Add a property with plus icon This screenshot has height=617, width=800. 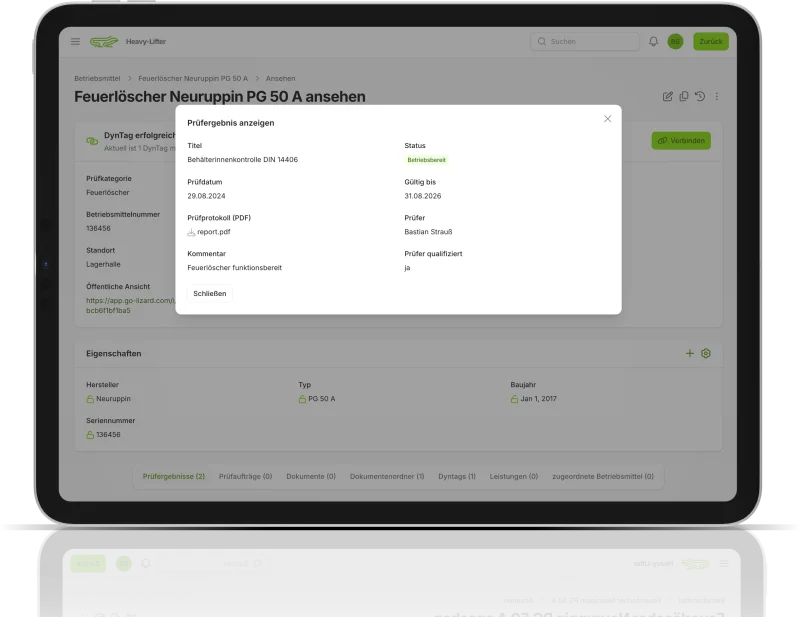[689, 354]
